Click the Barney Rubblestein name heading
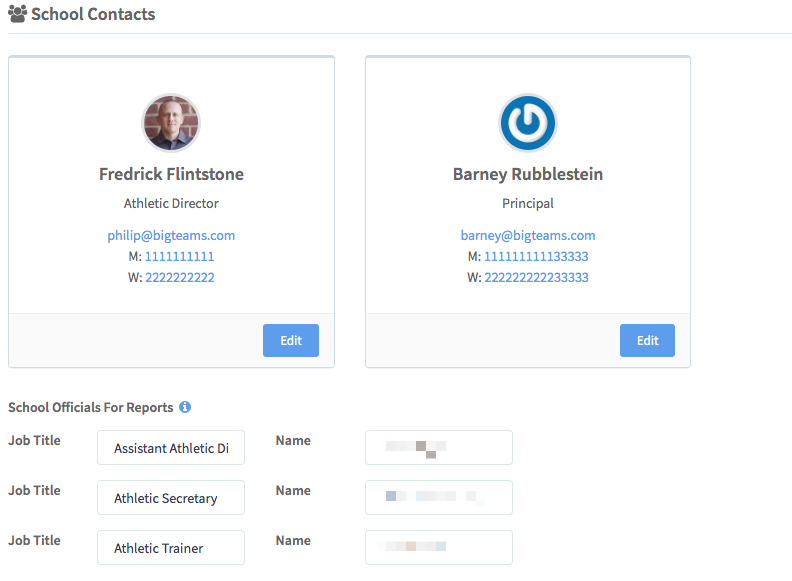 pos(527,174)
